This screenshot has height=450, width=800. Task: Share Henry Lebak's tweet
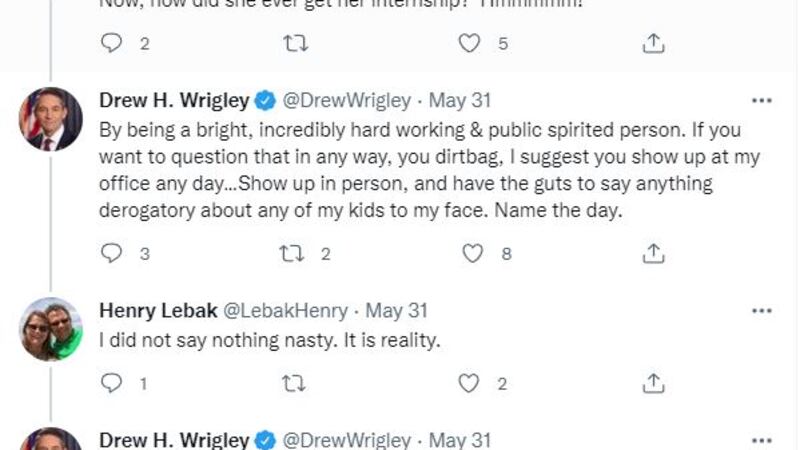point(653,383)
